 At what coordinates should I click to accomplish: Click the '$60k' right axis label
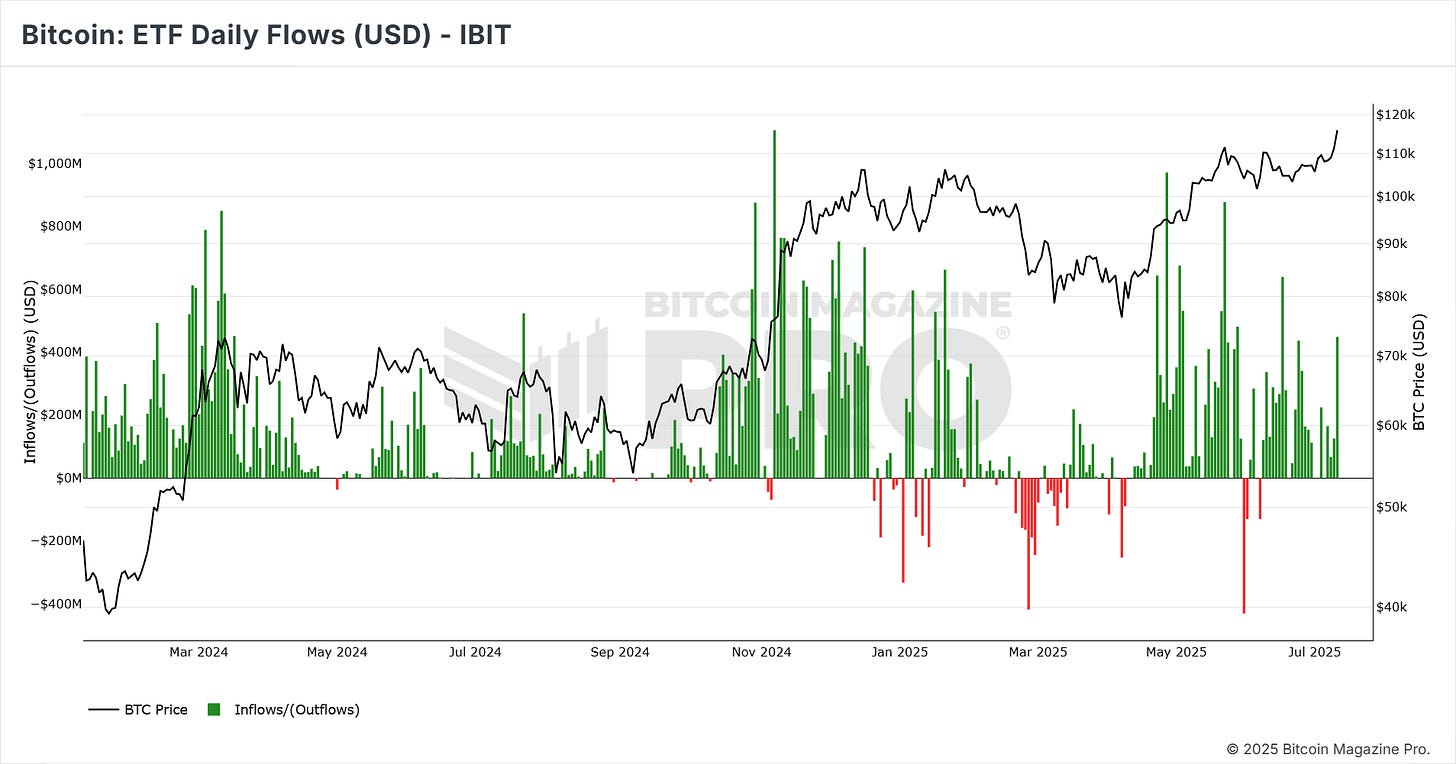(1392, 425)
